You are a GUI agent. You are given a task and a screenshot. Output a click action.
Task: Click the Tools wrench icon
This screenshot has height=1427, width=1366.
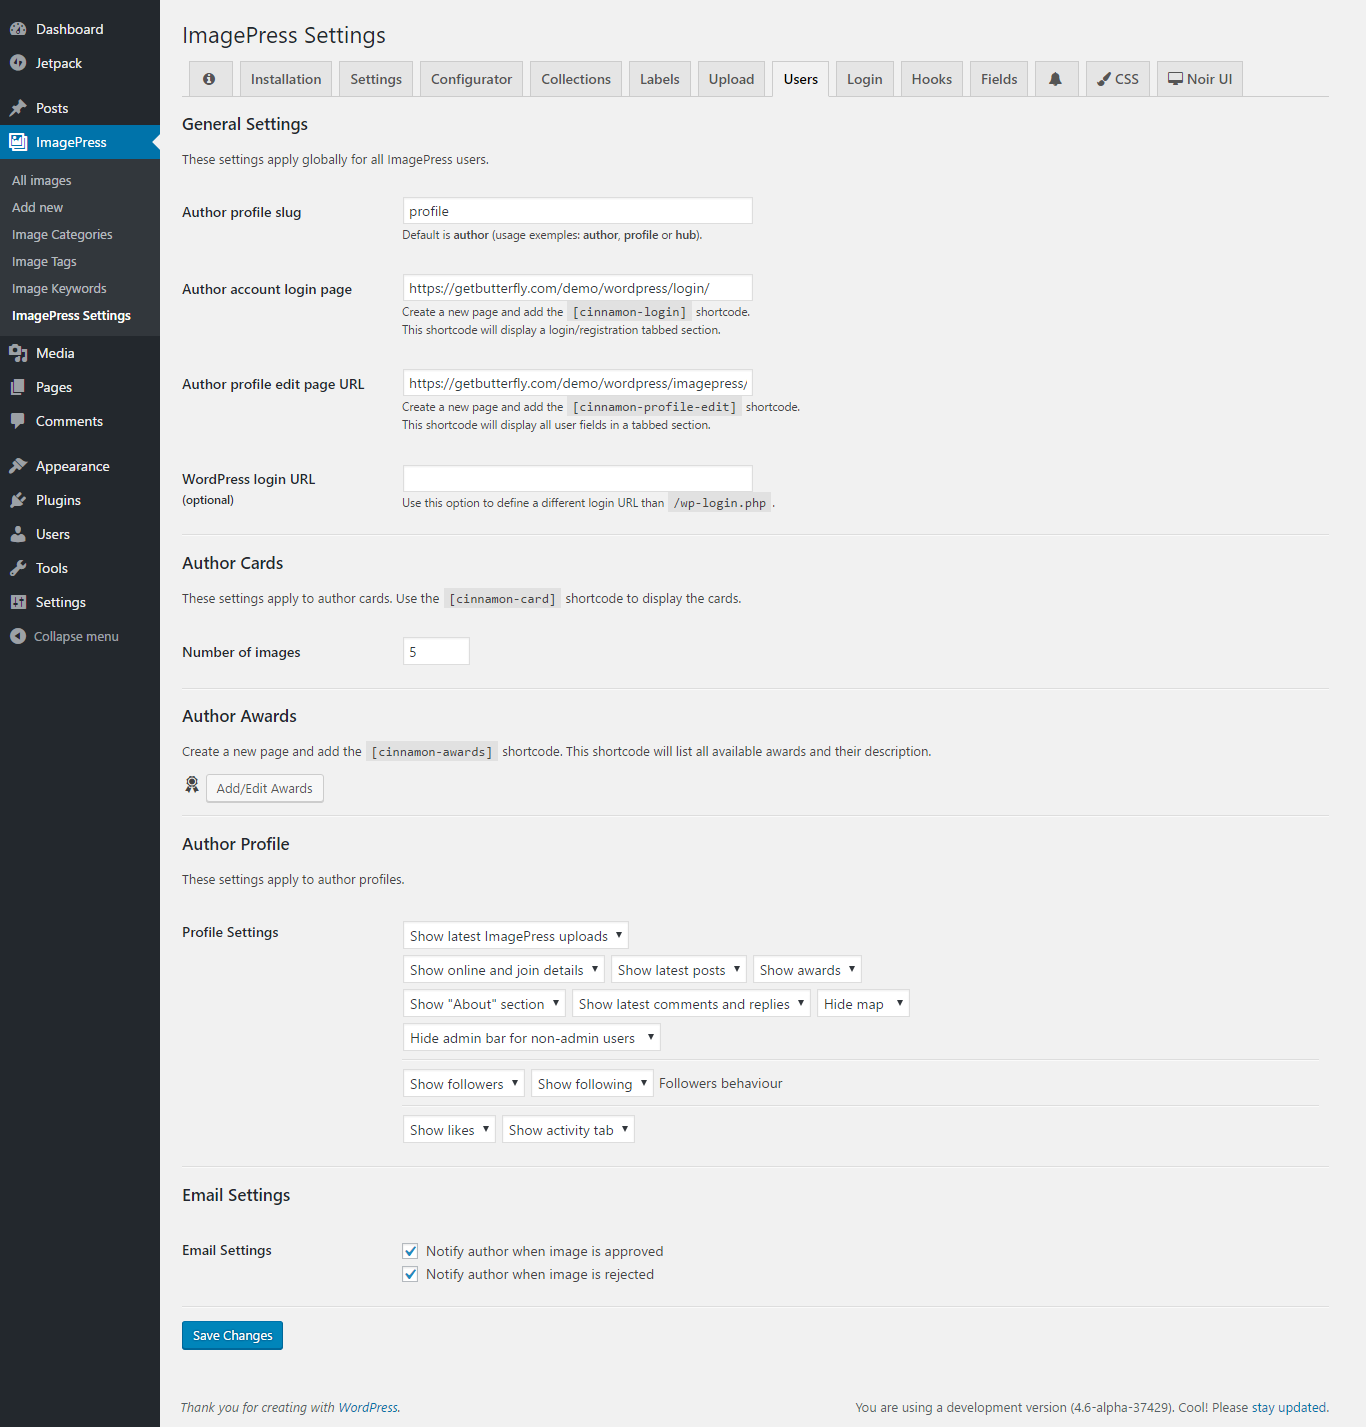(18, 568)
